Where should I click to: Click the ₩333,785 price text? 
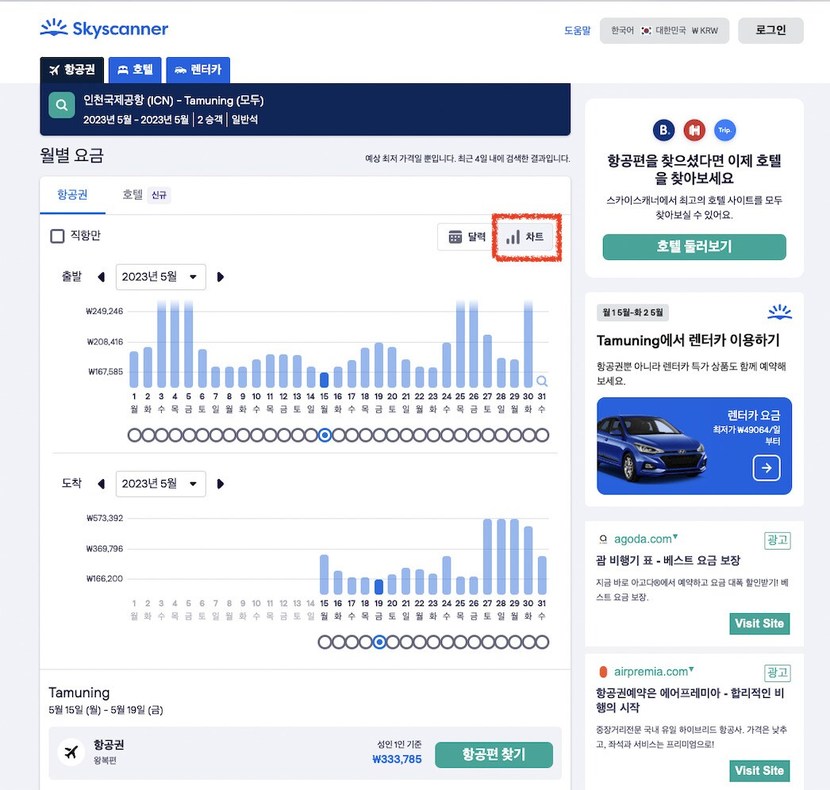coord(397,759)
